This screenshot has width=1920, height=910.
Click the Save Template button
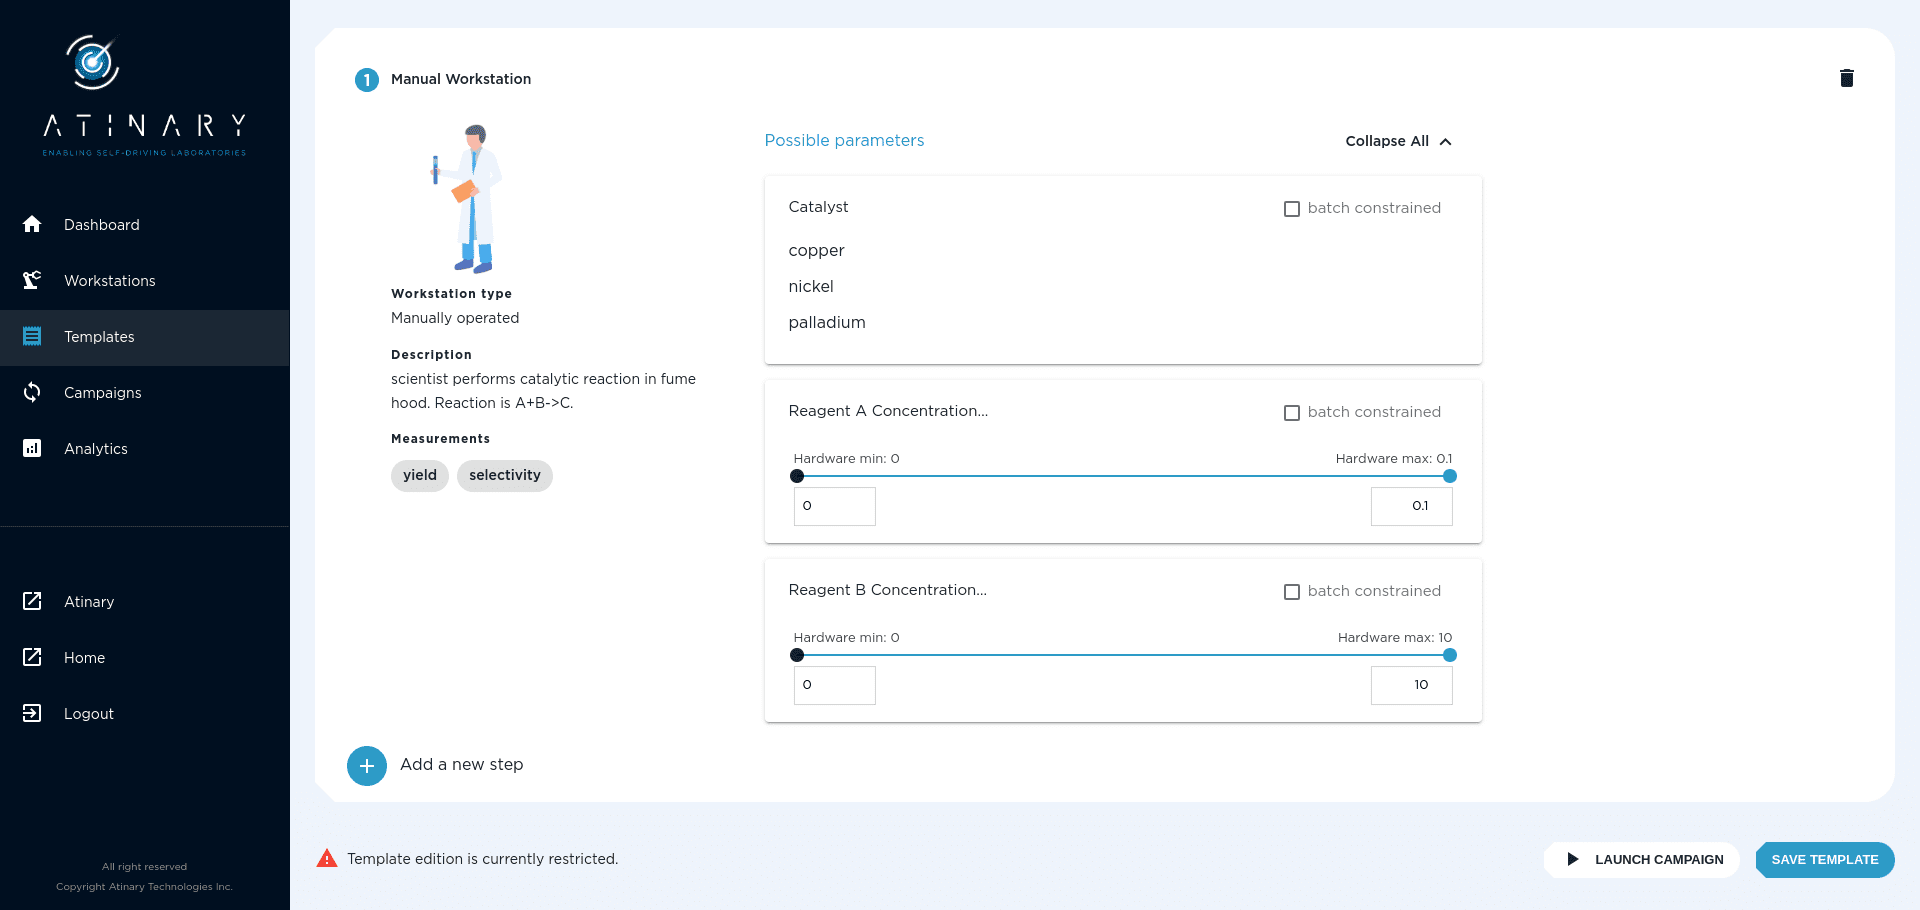[1825, 859]
